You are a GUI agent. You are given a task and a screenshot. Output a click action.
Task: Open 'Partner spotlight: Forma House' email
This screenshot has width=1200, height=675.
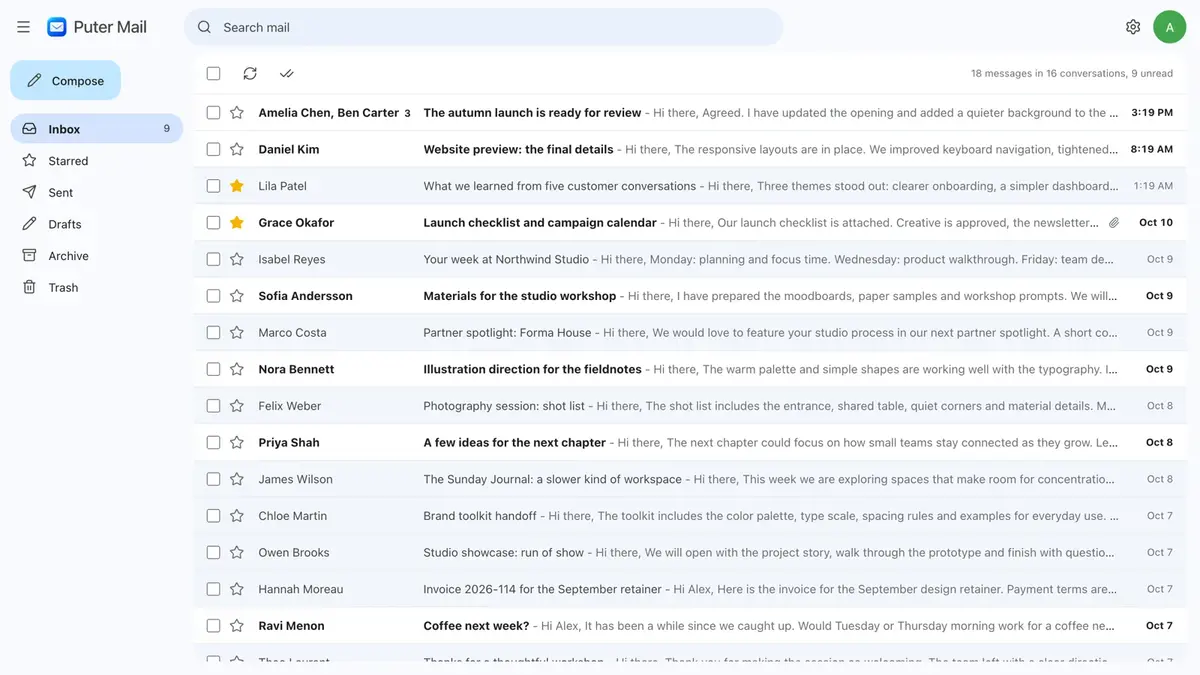(690, 333)
